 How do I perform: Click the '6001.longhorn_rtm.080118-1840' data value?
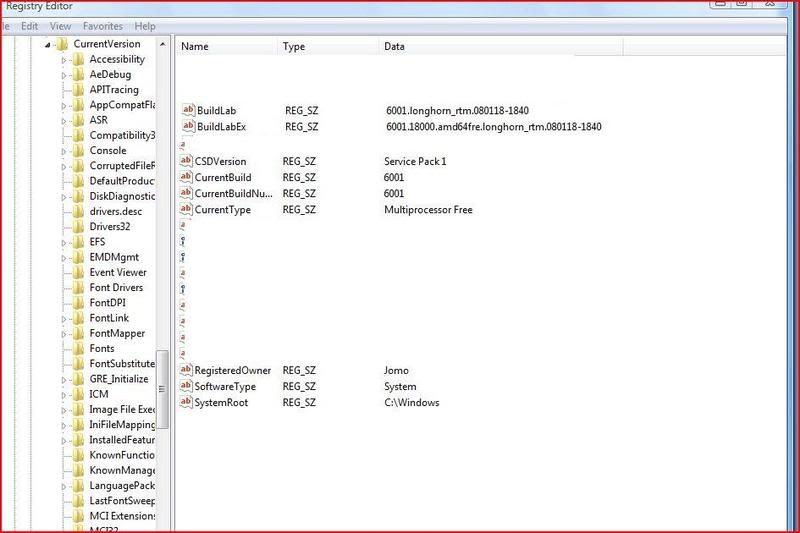(x=457, y=111)
